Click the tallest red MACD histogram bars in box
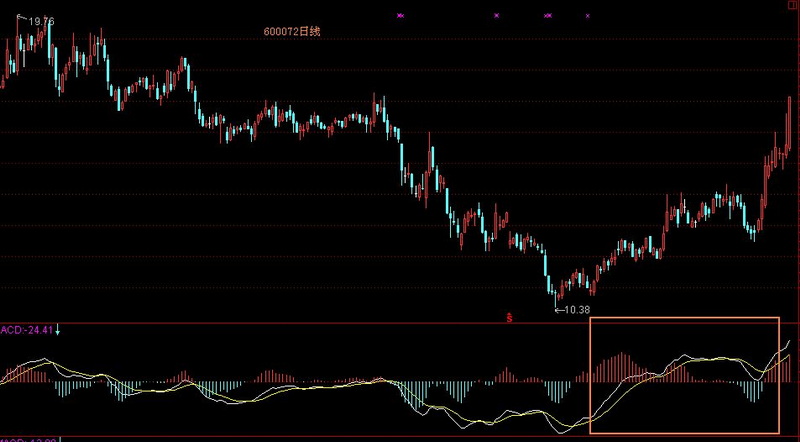Image resolution: width=800 pixels, height=442 pixels. (x=622, y=366)
